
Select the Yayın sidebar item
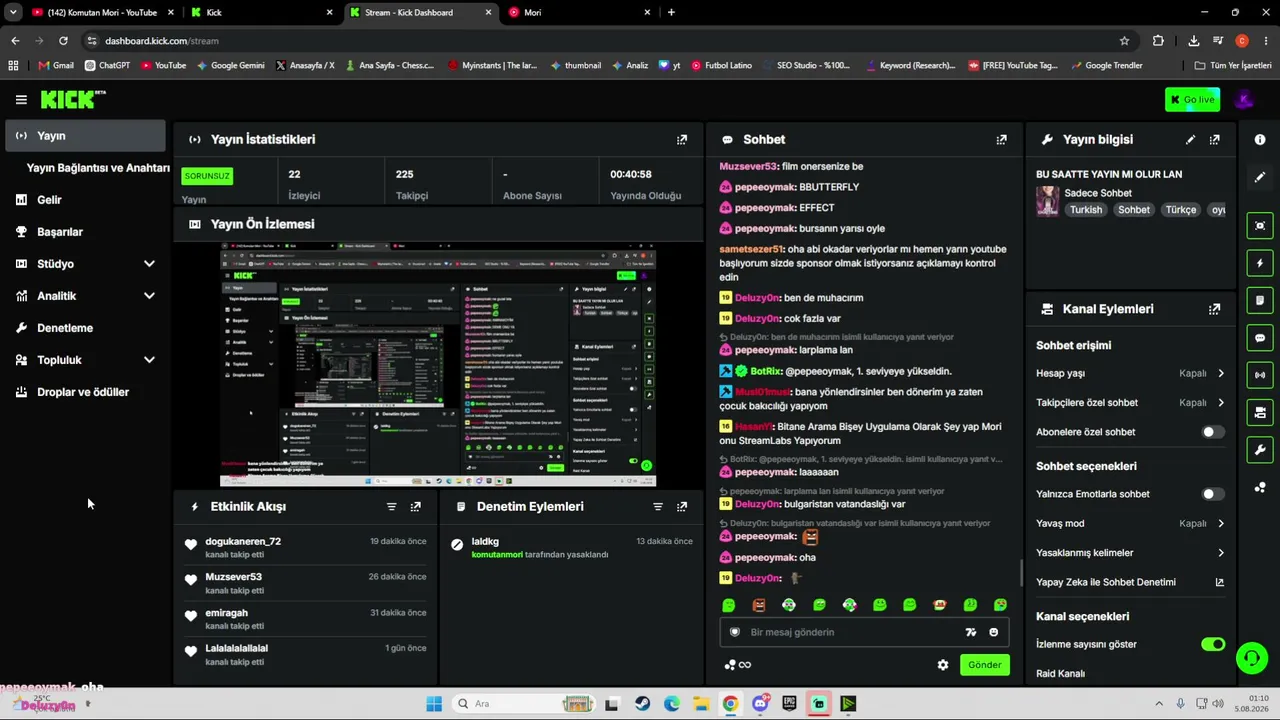(x=85, y=136)
